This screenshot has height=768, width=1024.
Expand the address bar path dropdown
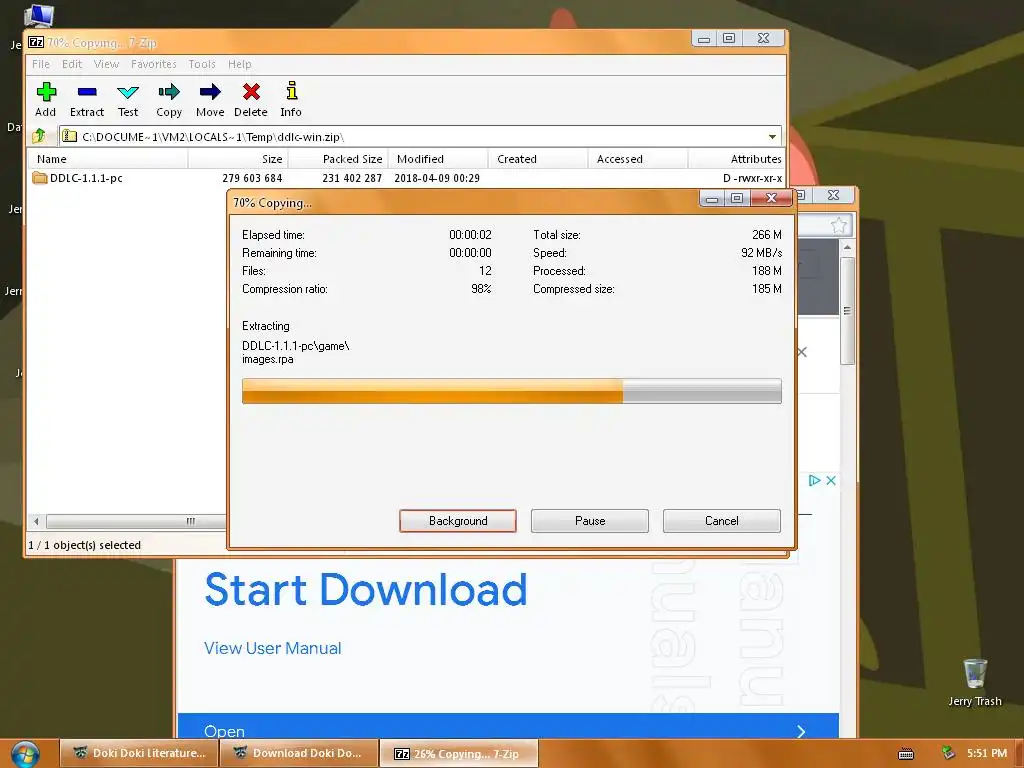[x=773, y=136]
